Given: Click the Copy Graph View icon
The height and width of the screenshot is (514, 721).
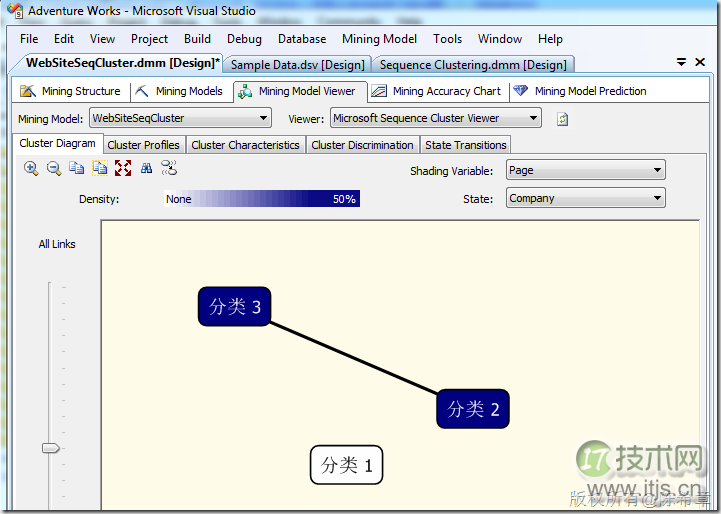Looking at the screenshot, I should tap(77, 169).
